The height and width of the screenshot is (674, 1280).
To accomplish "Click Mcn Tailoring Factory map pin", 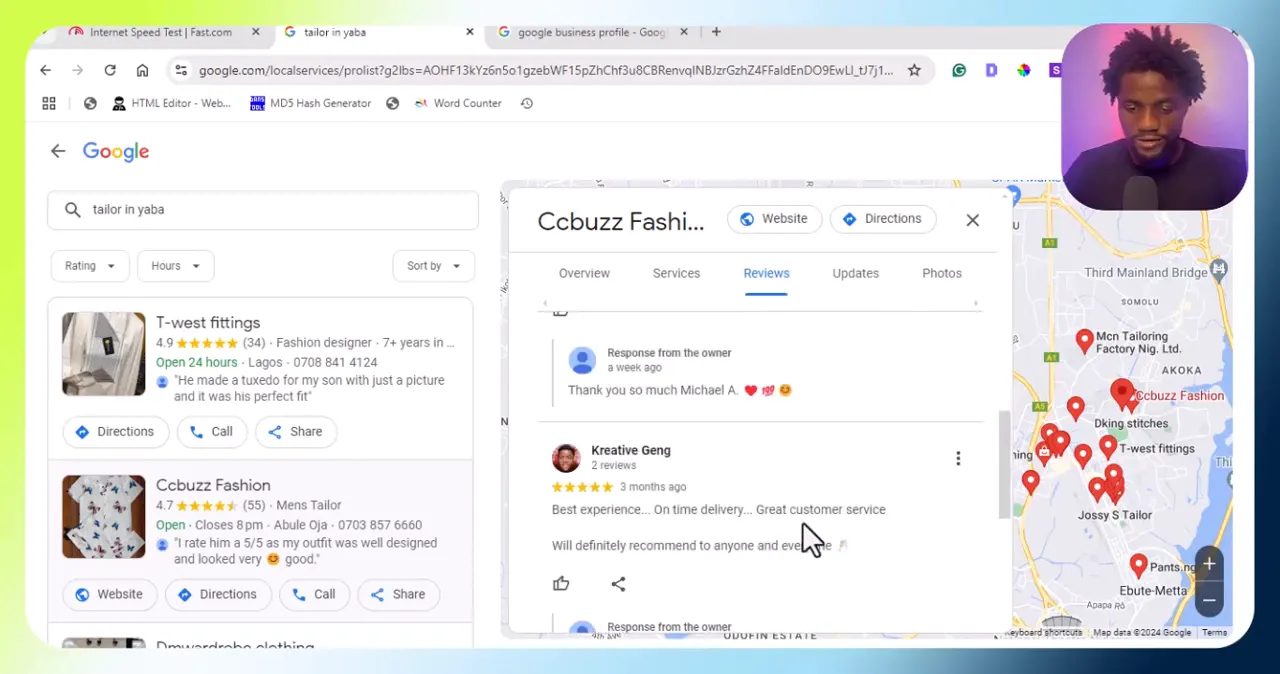I will tap(1084, 341).
